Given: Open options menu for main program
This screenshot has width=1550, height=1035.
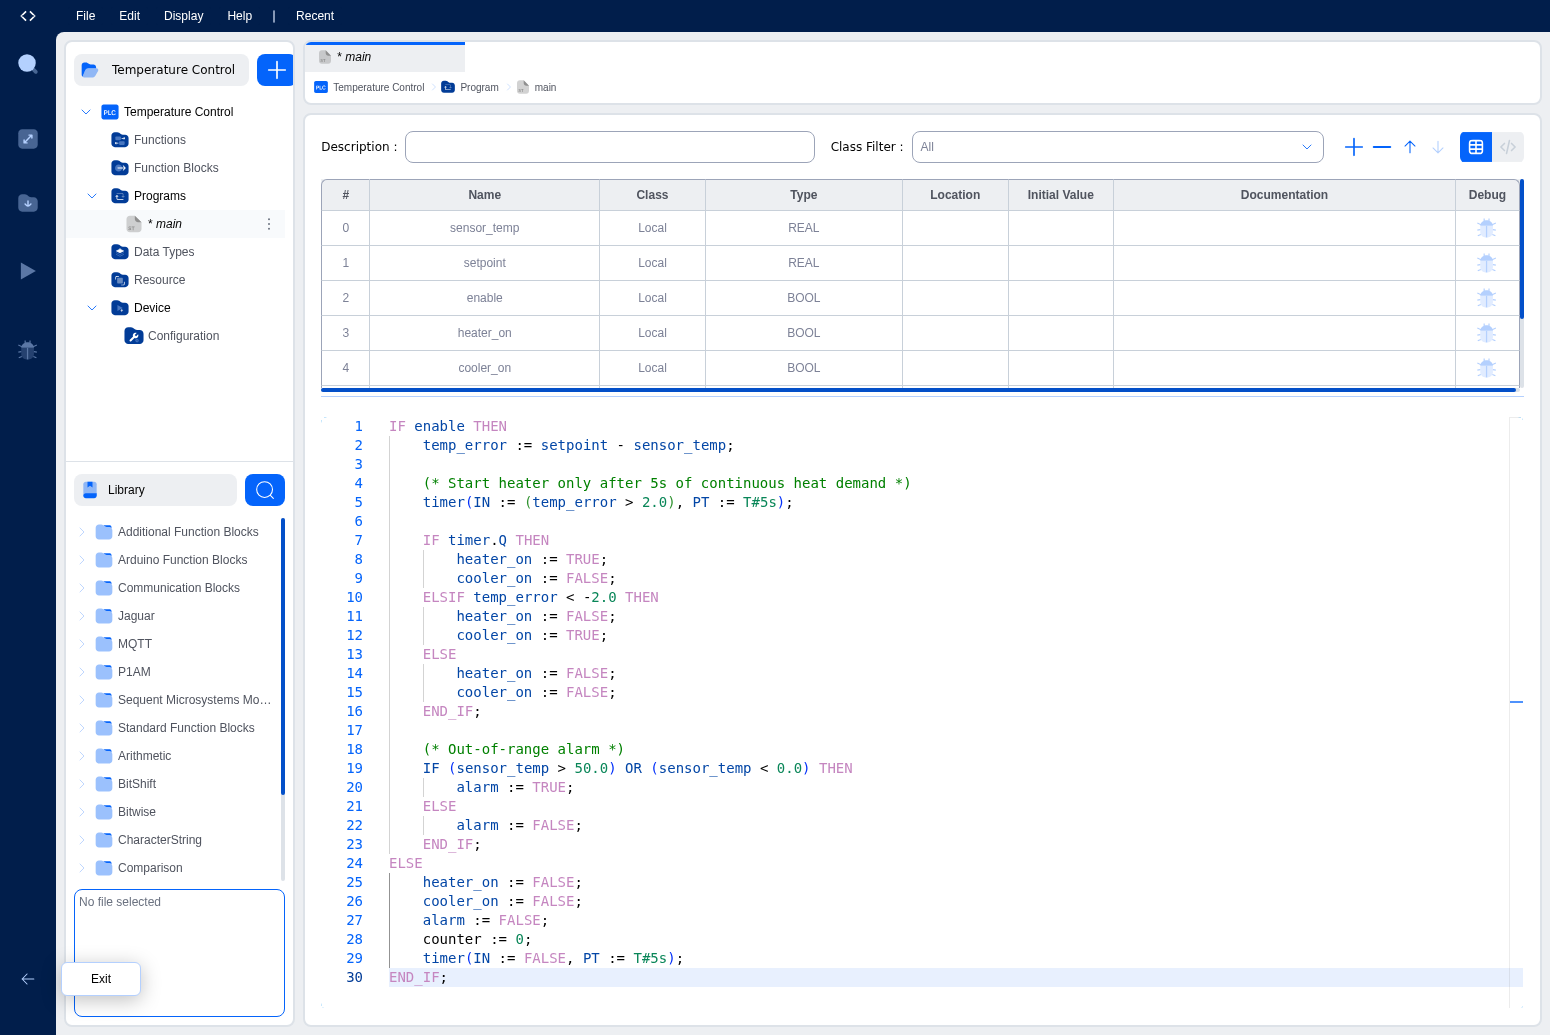Looking at the screenshot, I should coord(269,224).
